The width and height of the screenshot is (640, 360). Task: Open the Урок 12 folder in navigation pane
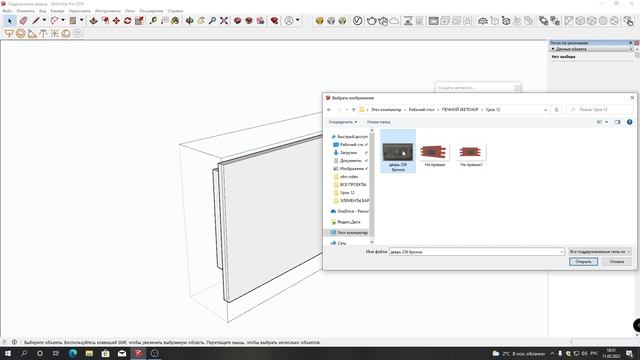[347, 193]
